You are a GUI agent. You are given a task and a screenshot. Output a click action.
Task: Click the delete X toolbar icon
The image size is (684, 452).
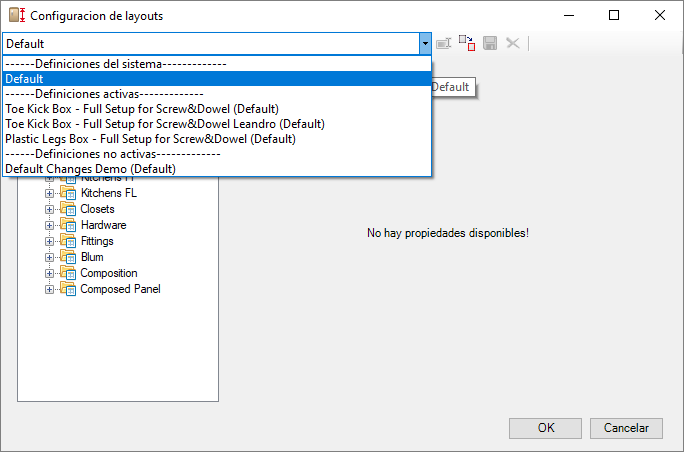(x=512, y=44)
